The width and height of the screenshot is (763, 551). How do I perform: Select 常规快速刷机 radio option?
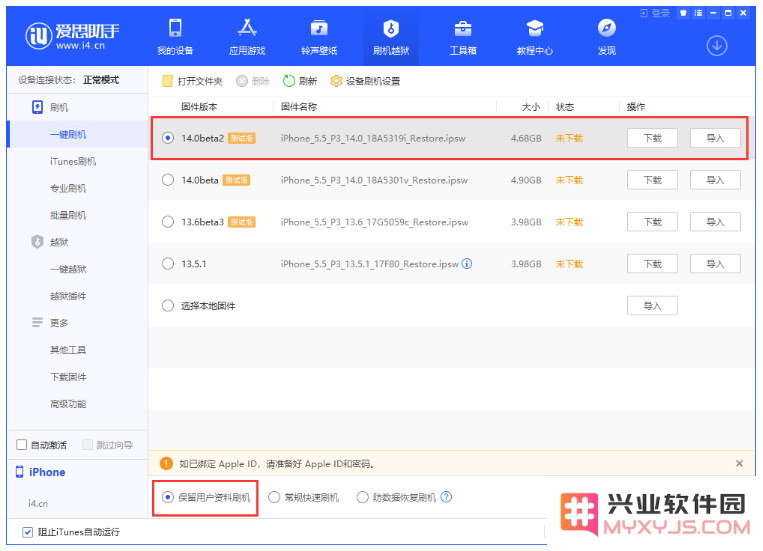pos(274,497)
